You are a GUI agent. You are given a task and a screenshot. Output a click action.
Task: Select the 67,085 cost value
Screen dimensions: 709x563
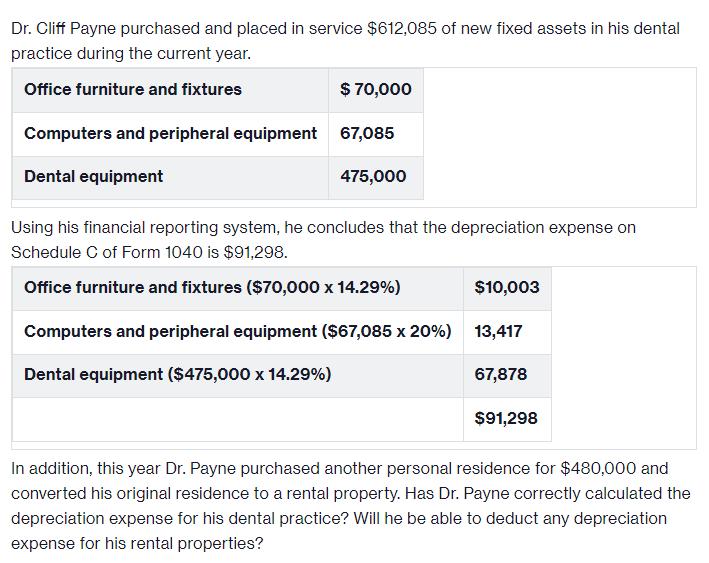pyautogui.click(x=367, y=133)
